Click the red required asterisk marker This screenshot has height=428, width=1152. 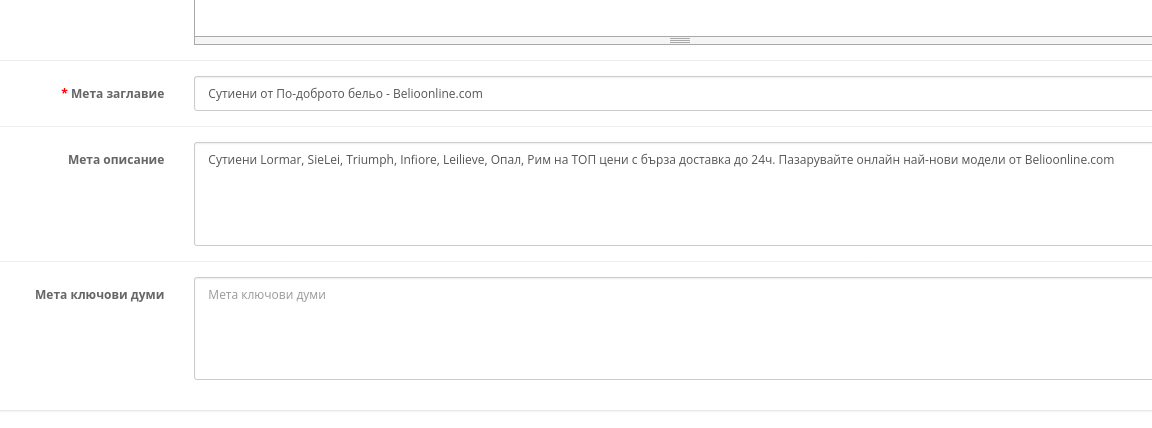[65, 93]
